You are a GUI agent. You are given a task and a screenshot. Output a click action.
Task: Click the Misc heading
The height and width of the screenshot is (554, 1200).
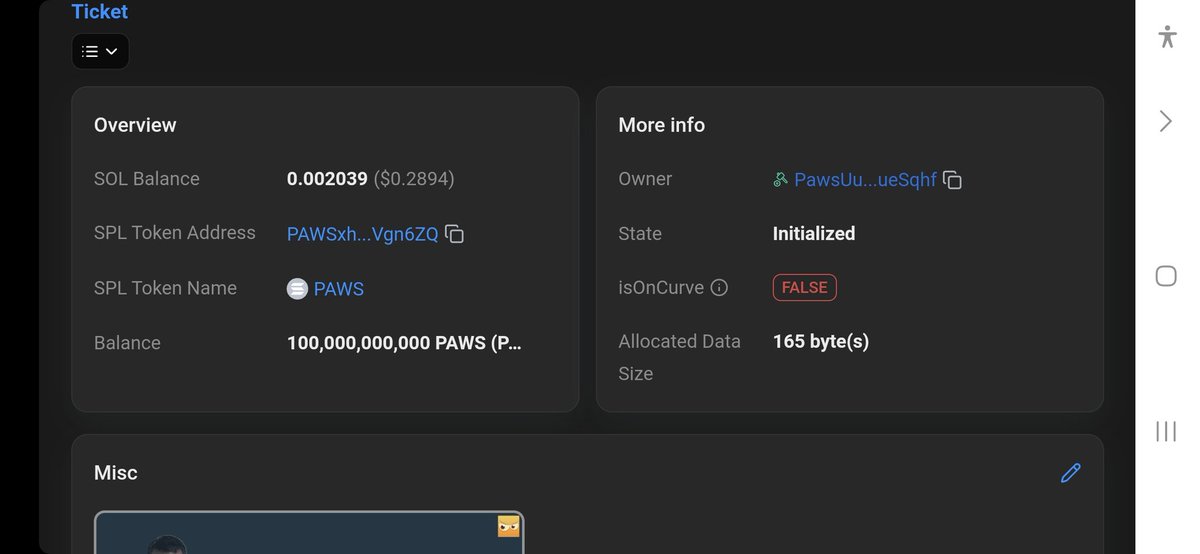pyautogui.click(x=116, y=473)
